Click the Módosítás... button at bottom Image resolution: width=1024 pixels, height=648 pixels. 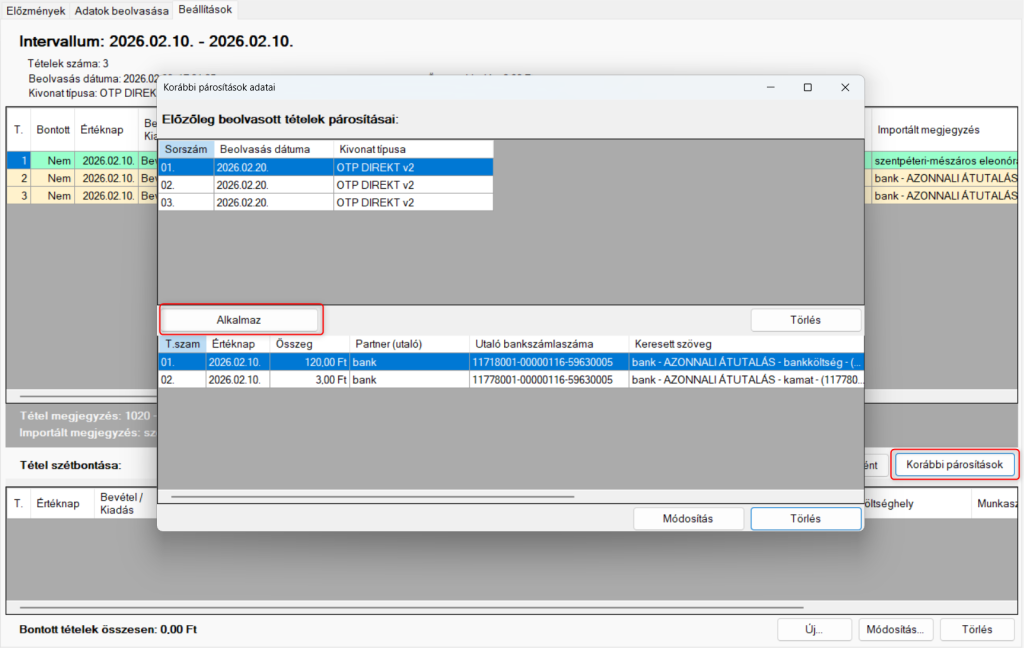point(896,629)
